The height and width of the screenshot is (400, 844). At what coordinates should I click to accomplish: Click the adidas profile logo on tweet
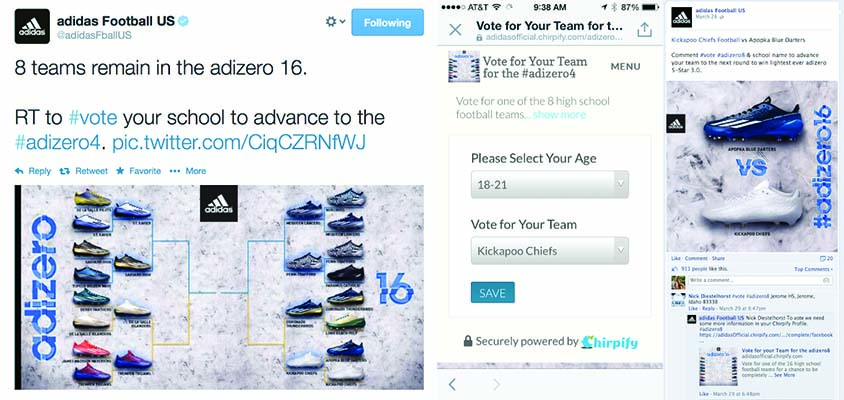click(x=32, y=26)
